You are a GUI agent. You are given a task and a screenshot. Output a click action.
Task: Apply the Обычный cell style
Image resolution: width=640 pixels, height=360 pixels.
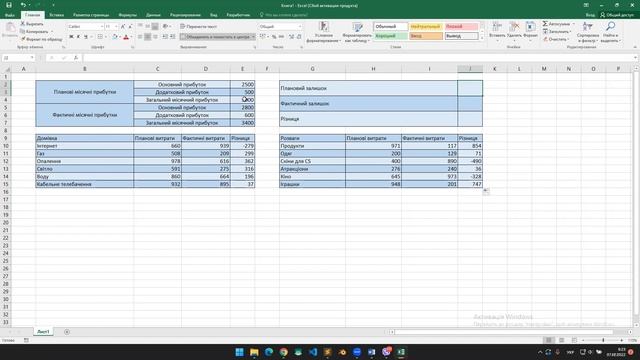click(x=391, y=27)
